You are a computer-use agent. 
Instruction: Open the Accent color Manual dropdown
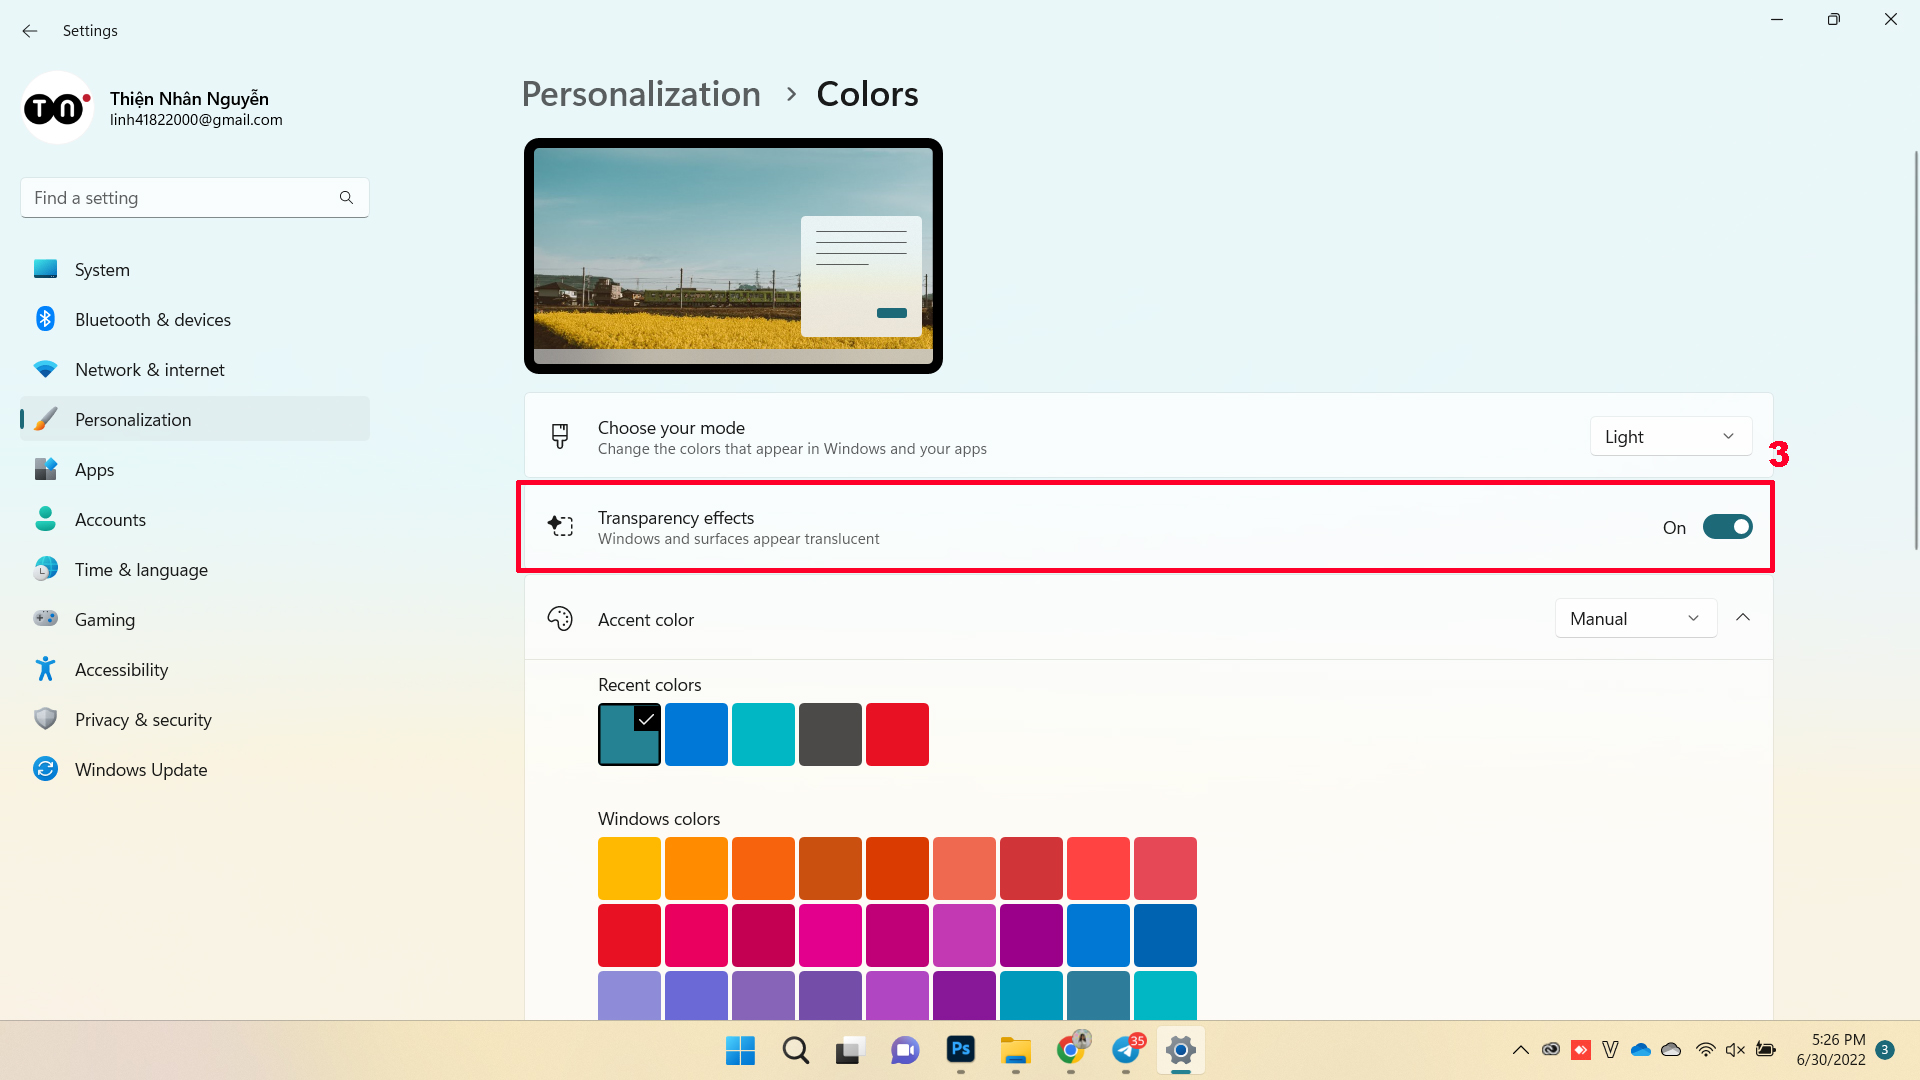pos(1635,619)
